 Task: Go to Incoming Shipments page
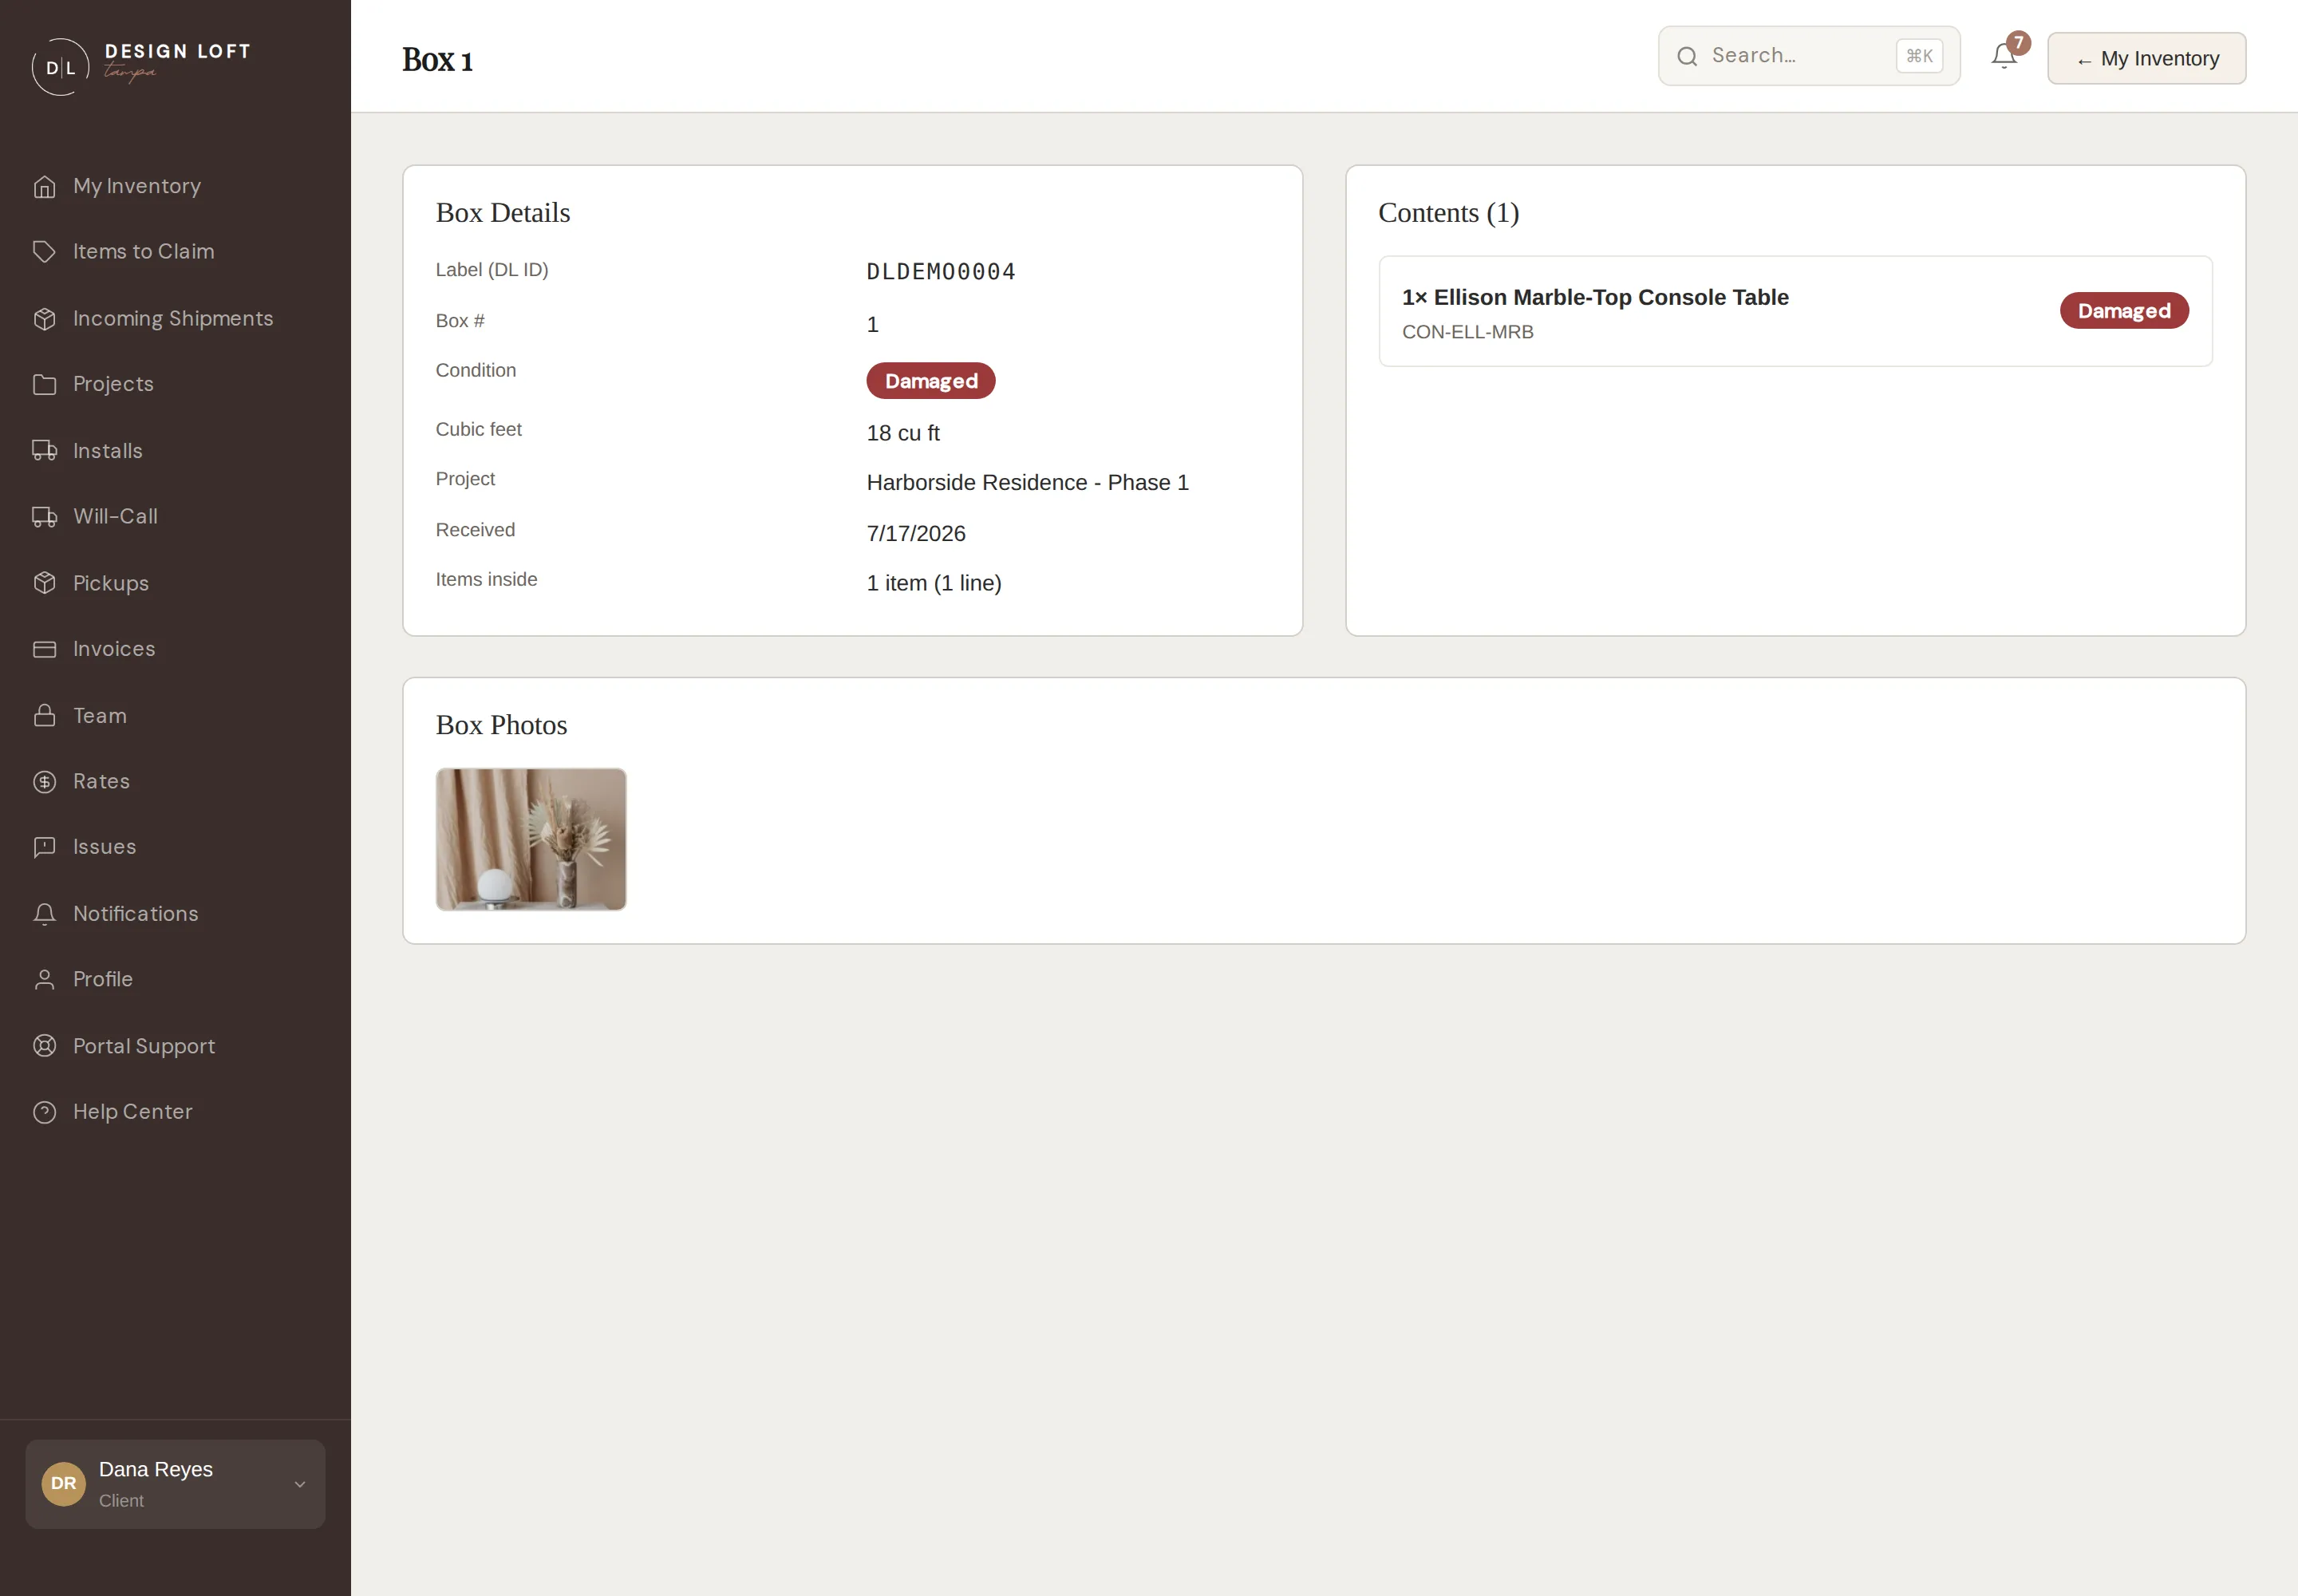point(173,318)
